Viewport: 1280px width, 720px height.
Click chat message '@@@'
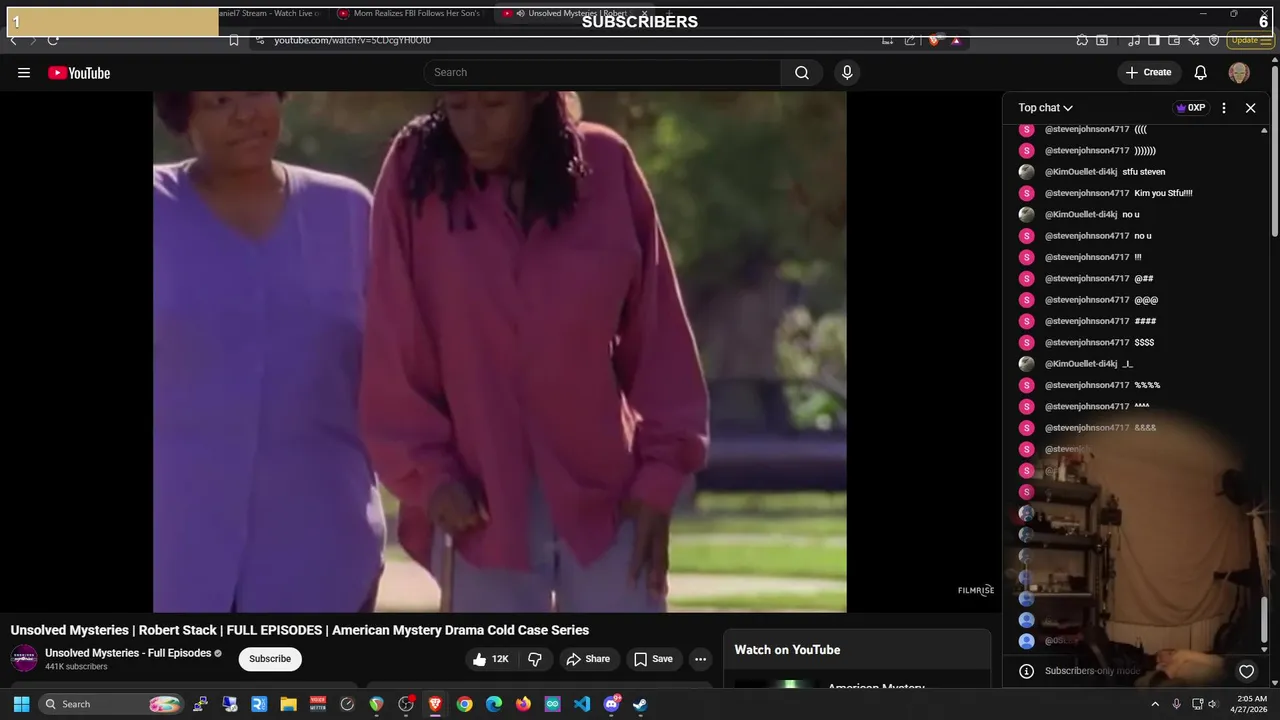pos(1146,300)
